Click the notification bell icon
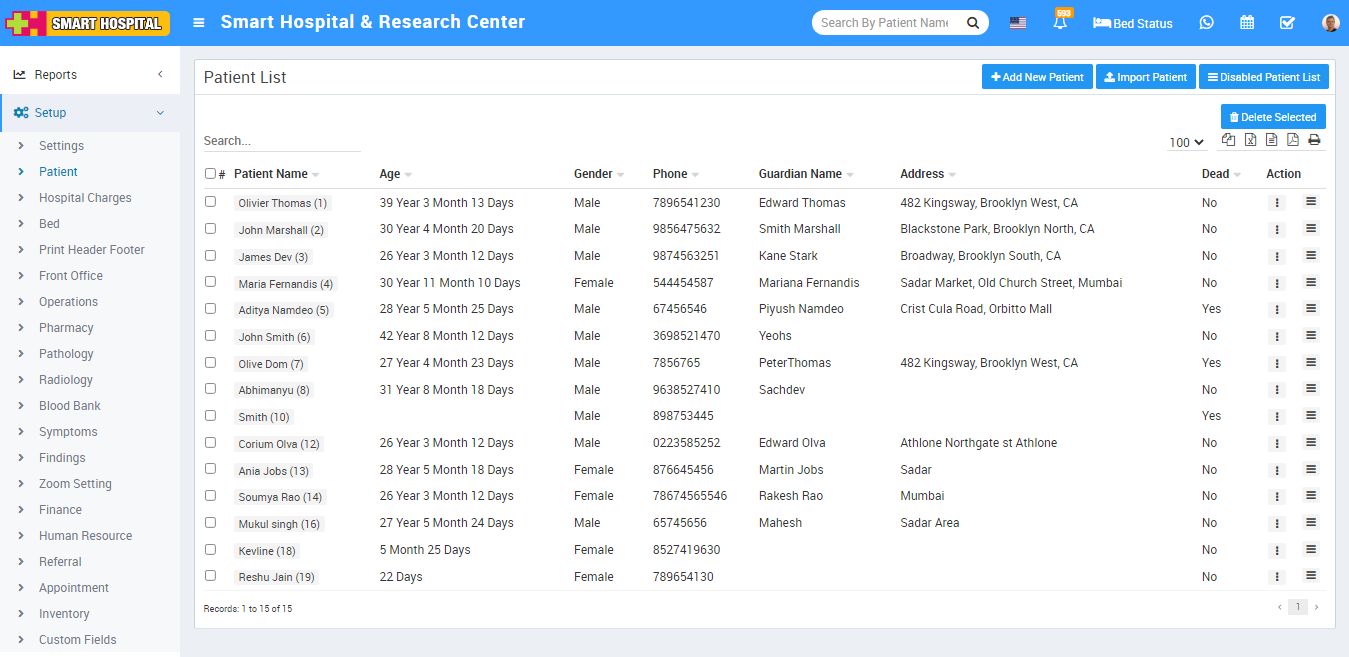This screenshot has width=1349, height=657. pos(1059,23)
